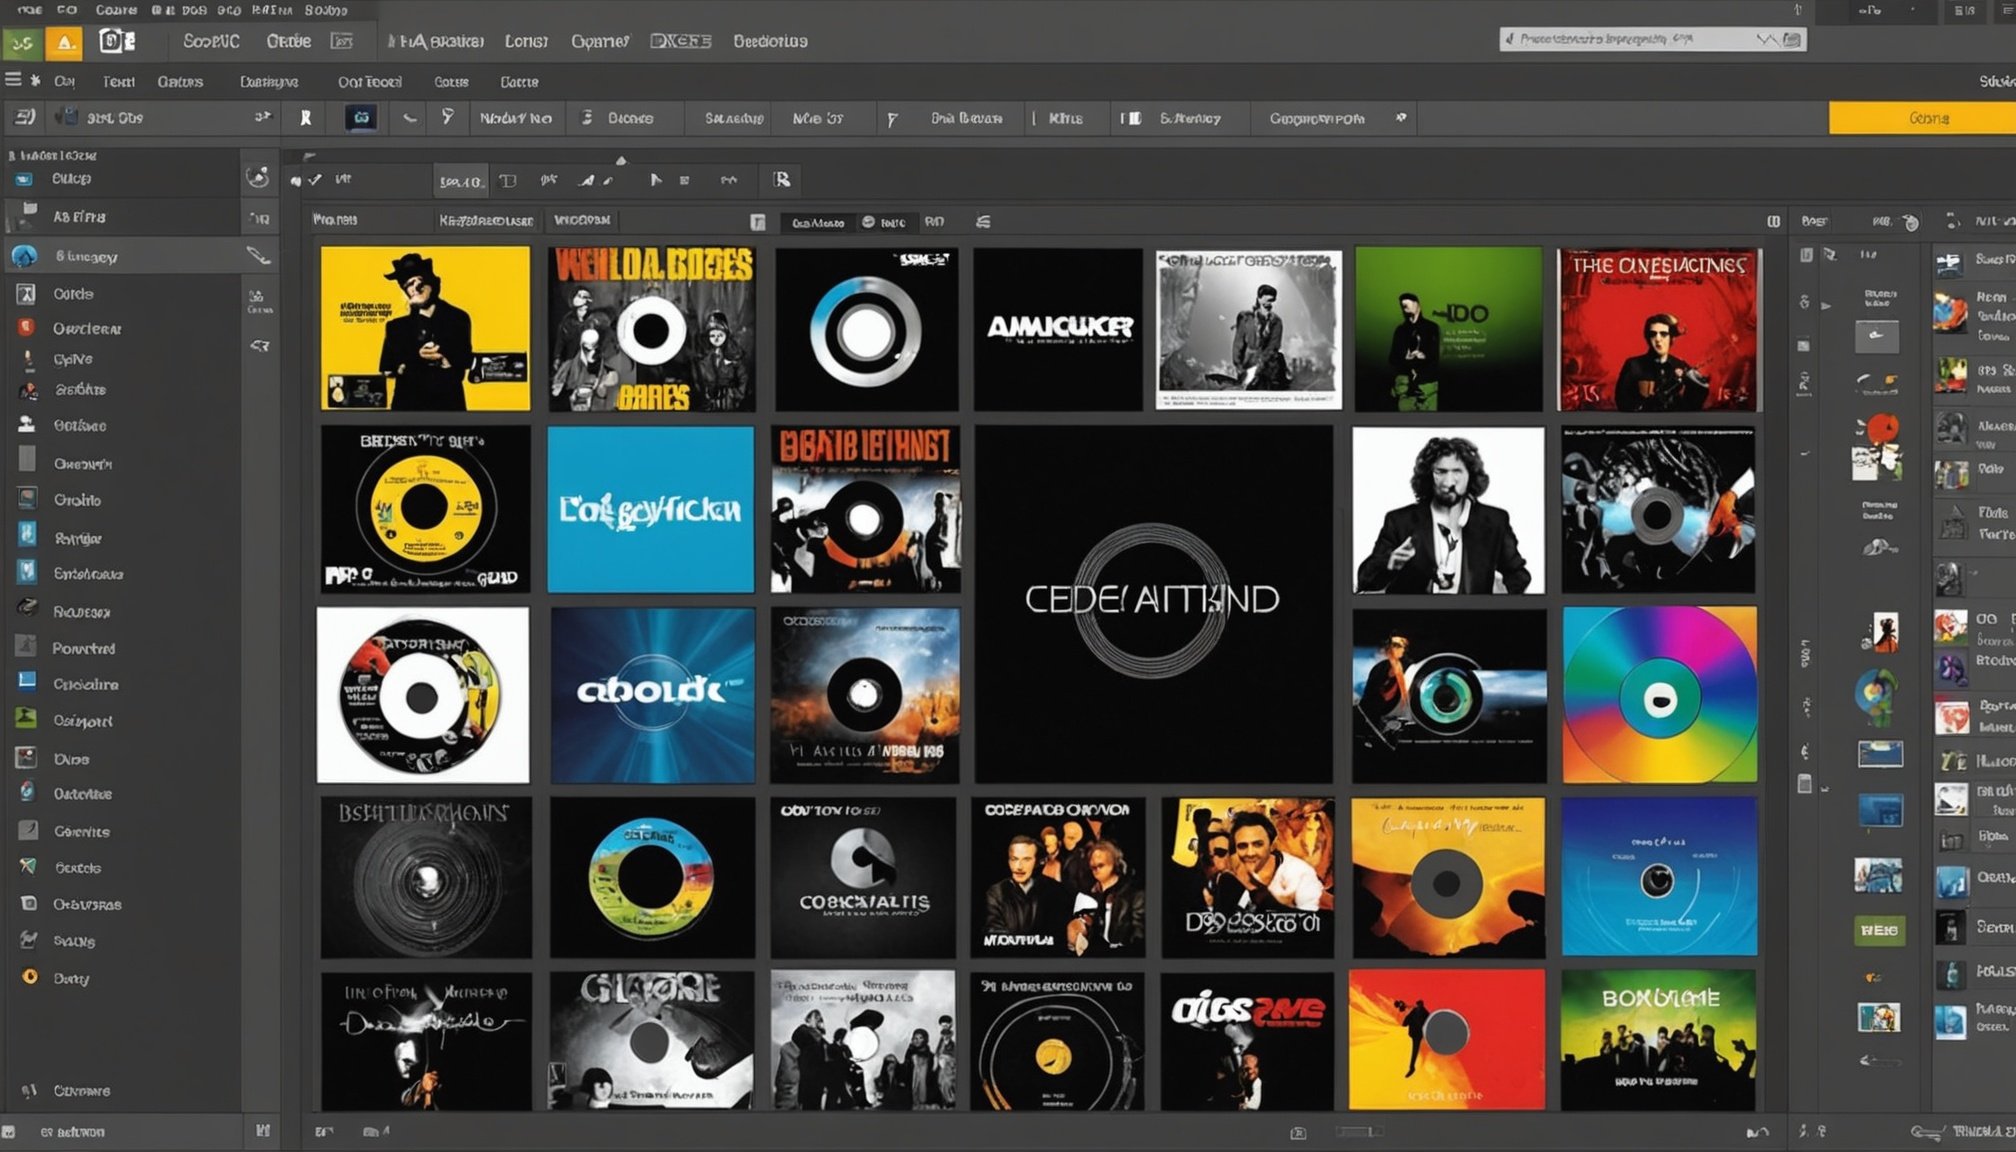This screenshot has height=1152, width=2016.
Task: Click the funnel filter icon in toolbar
Action: pyautogui.click(x=447, y=118)
